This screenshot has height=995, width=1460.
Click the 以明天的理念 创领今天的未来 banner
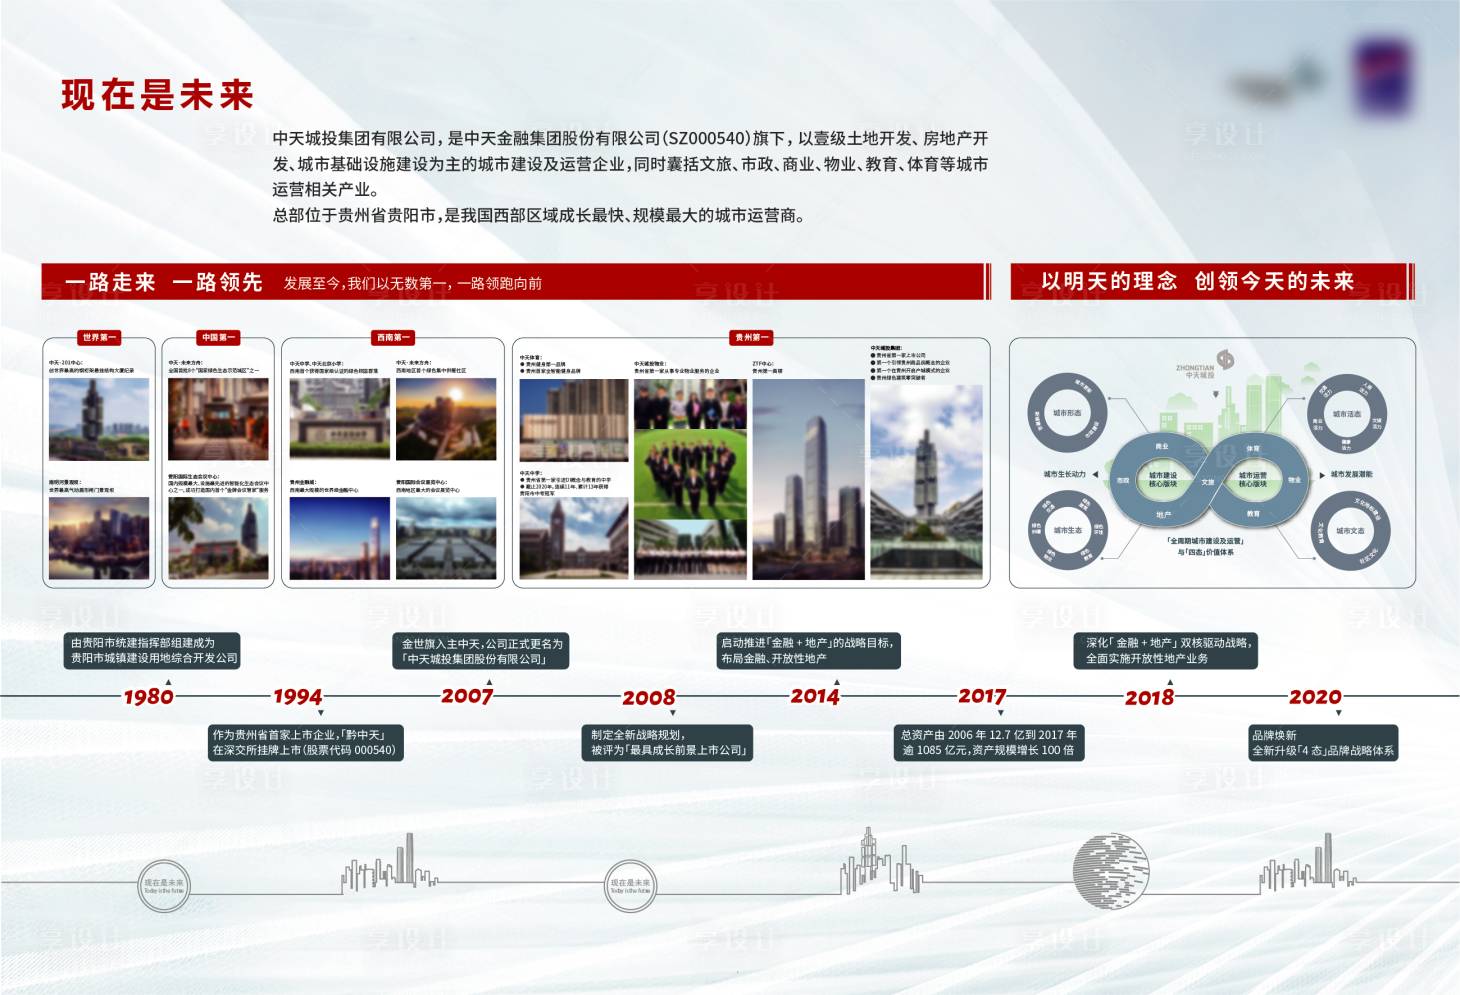1209,282
